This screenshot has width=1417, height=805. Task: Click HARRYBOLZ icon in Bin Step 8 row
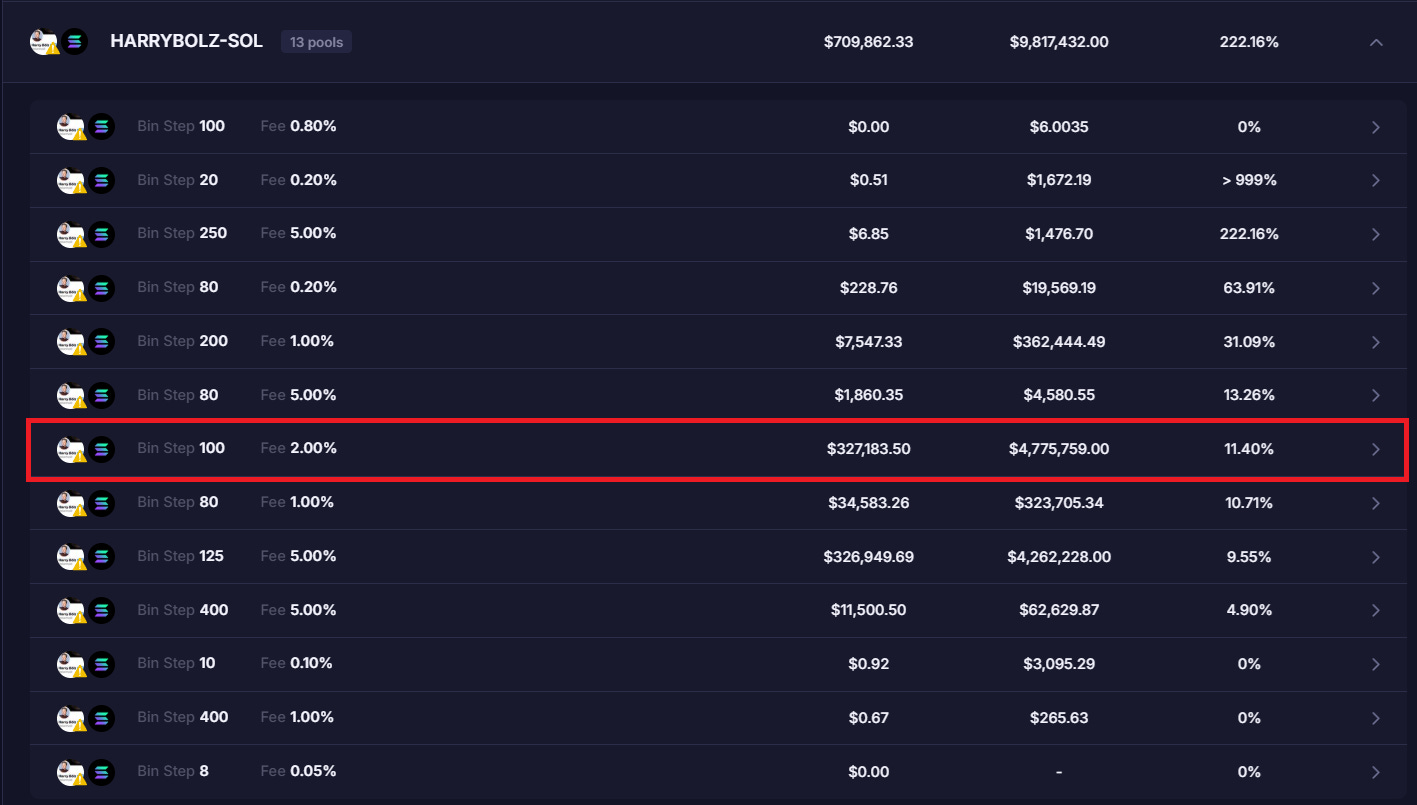[70, 772]
